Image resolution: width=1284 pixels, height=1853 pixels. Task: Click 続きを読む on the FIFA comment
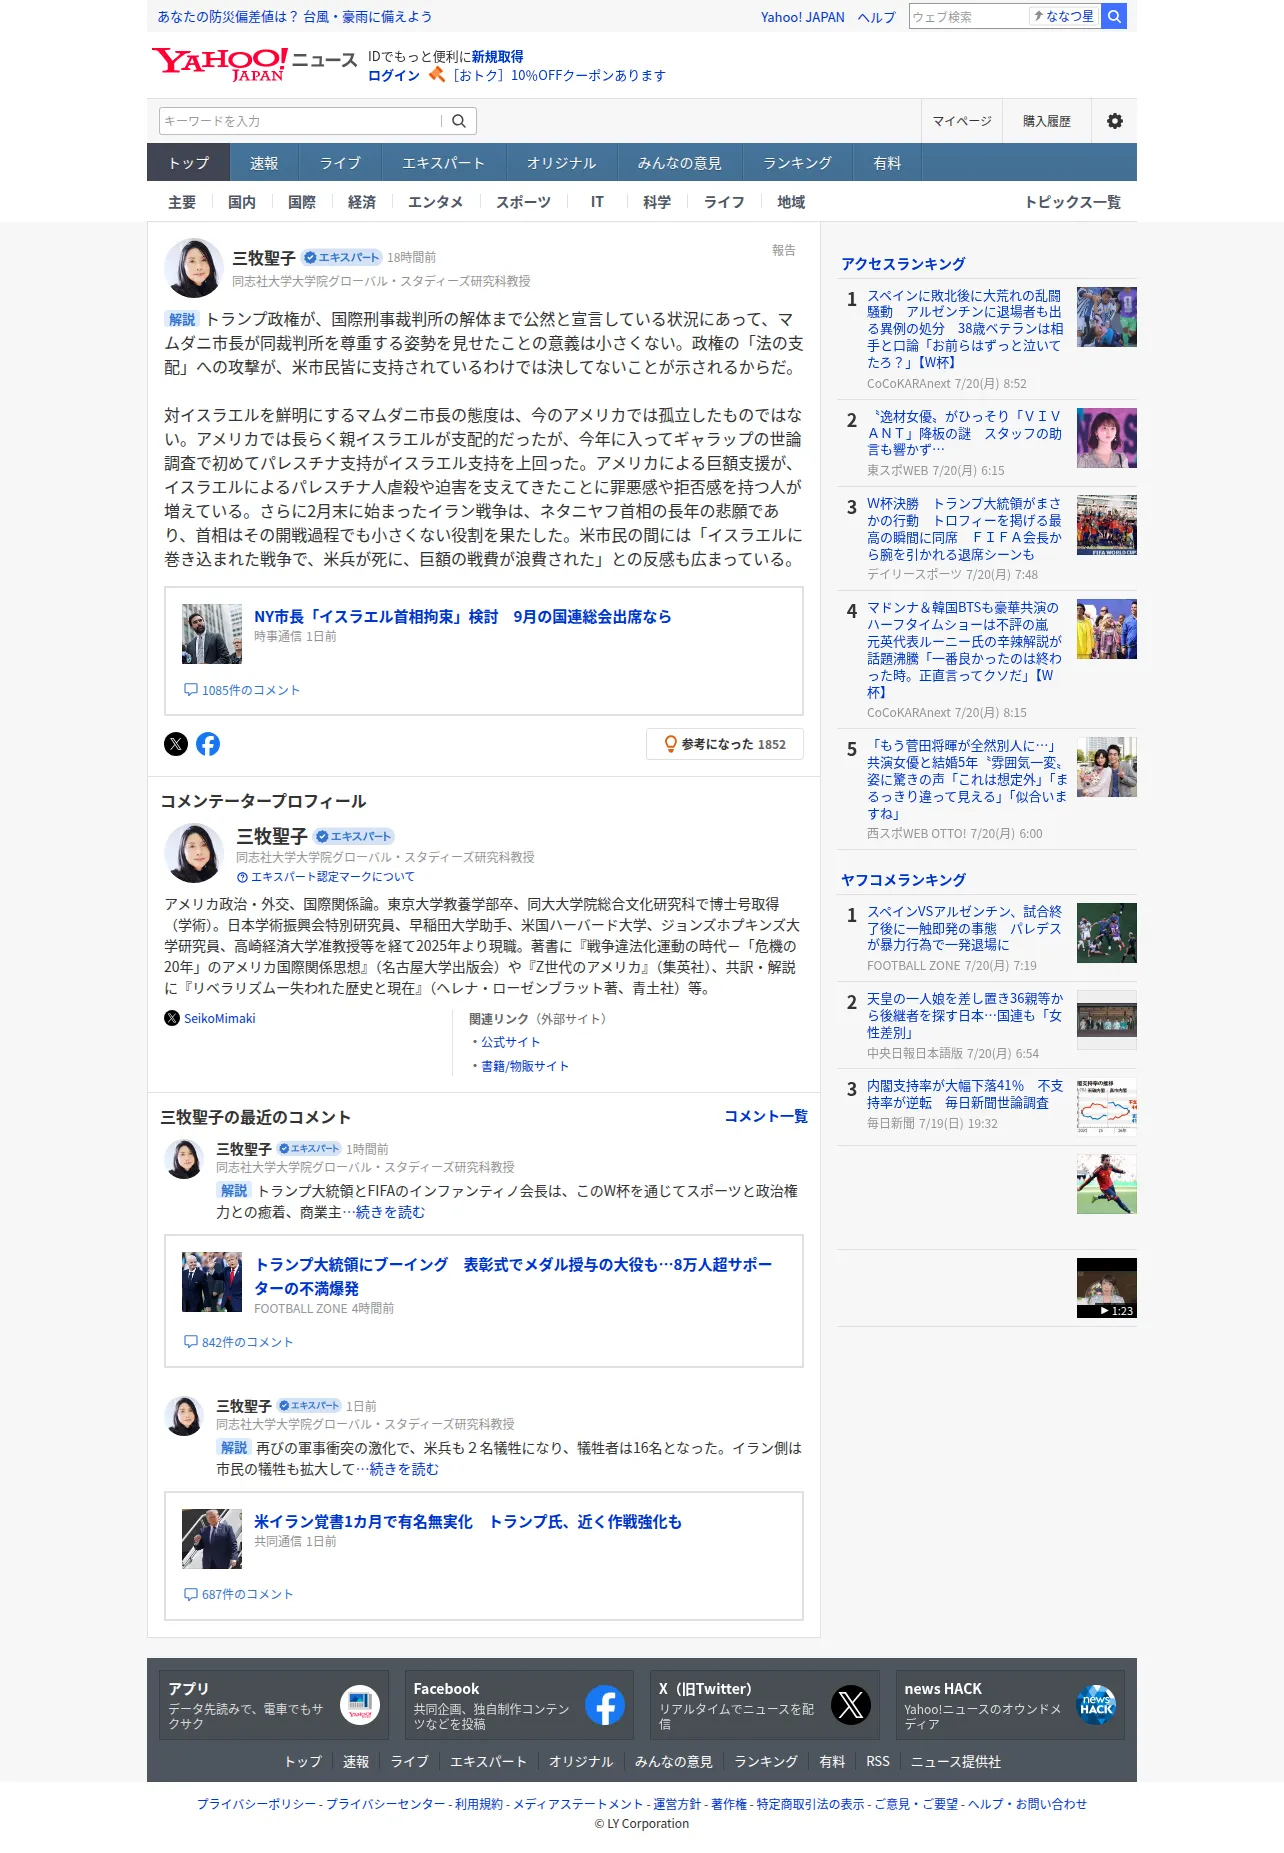pyautogui.click(x=390, y=1212)
